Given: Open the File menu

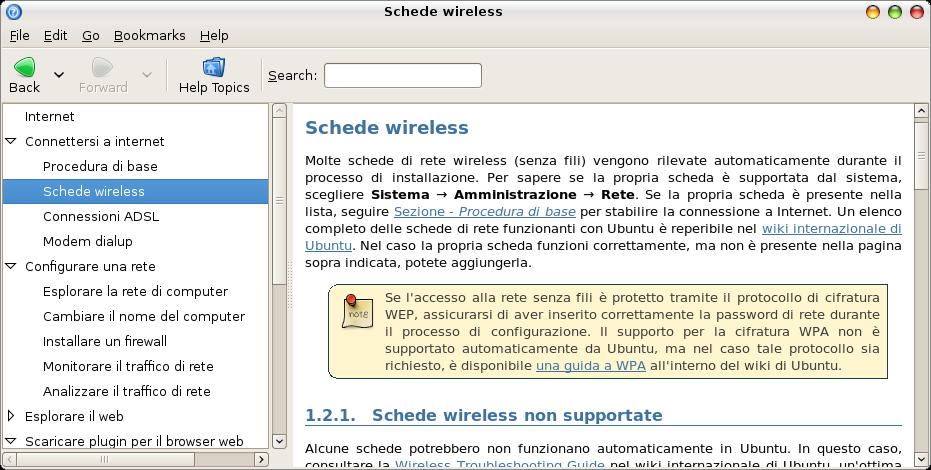Looking at the screenshot, I should (20, 36).
